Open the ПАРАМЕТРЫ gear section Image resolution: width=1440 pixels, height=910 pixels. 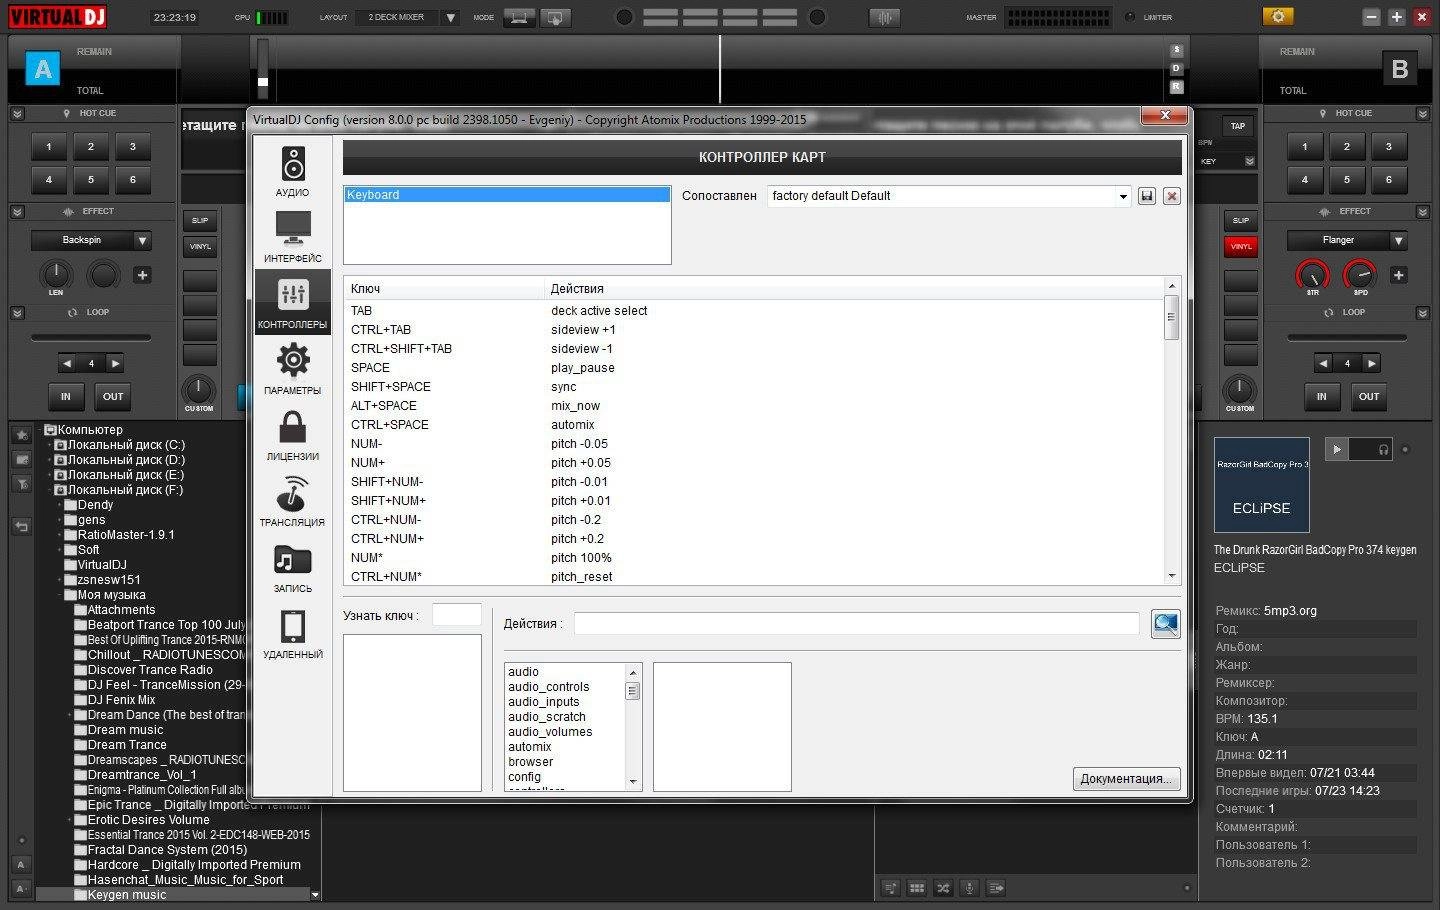point(293,368)
